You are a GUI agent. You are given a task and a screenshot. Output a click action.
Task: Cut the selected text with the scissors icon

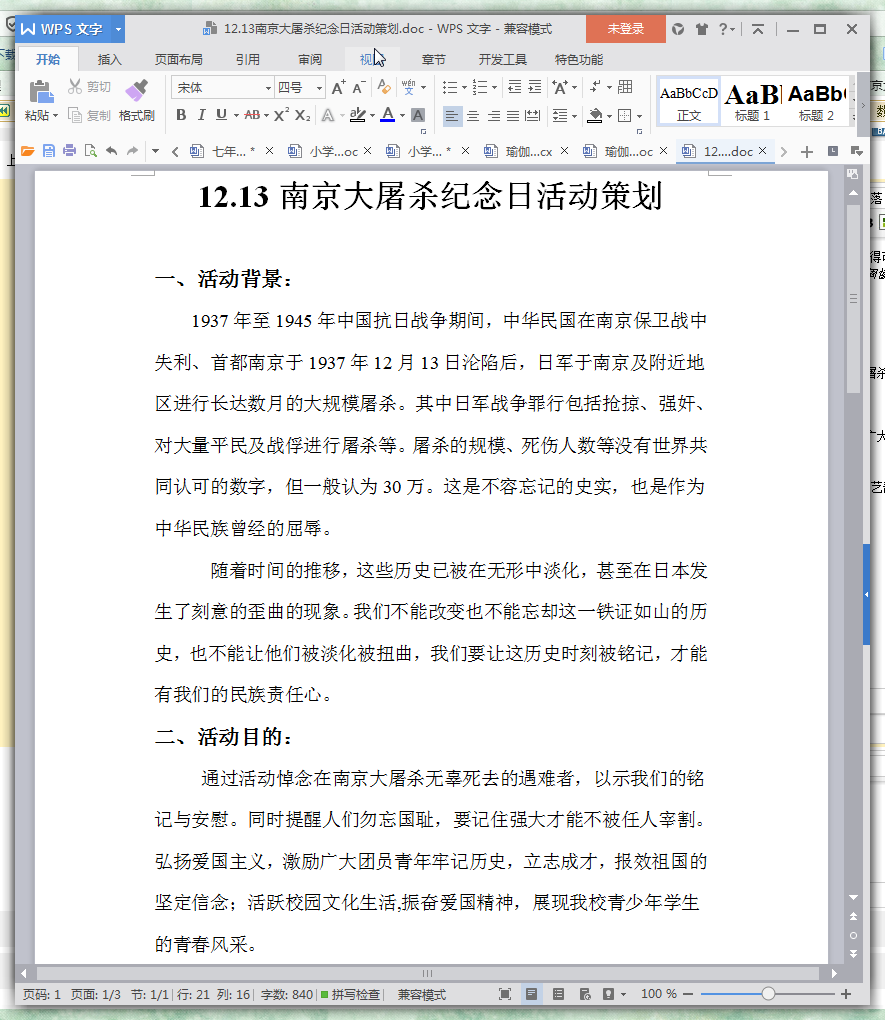point(75,87)
